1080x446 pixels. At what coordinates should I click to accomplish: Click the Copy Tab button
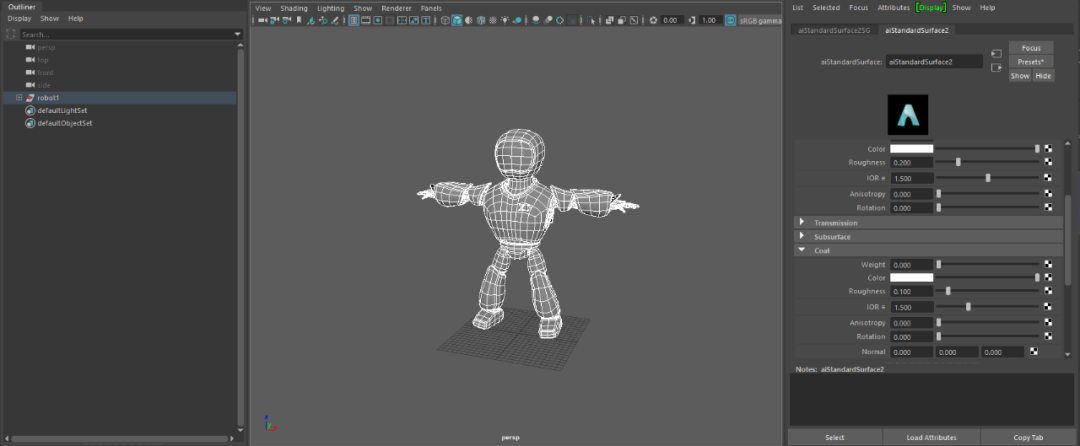pyautogui.click(x=1028, y=437)
